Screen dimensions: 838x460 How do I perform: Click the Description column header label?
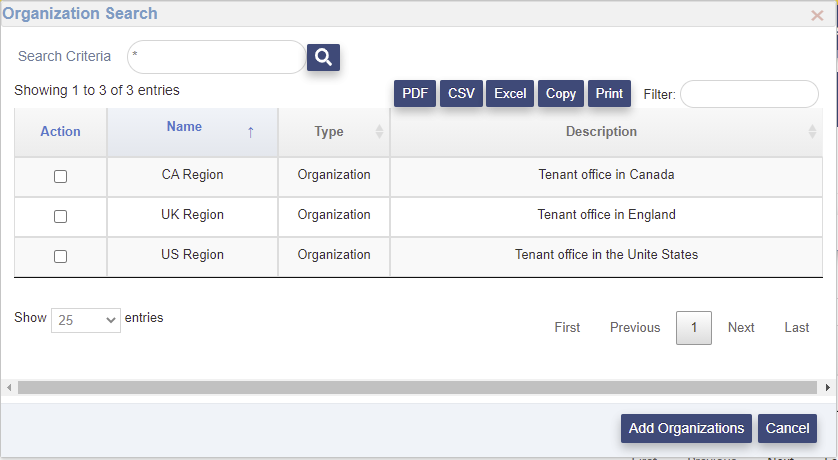click(601, 131)
